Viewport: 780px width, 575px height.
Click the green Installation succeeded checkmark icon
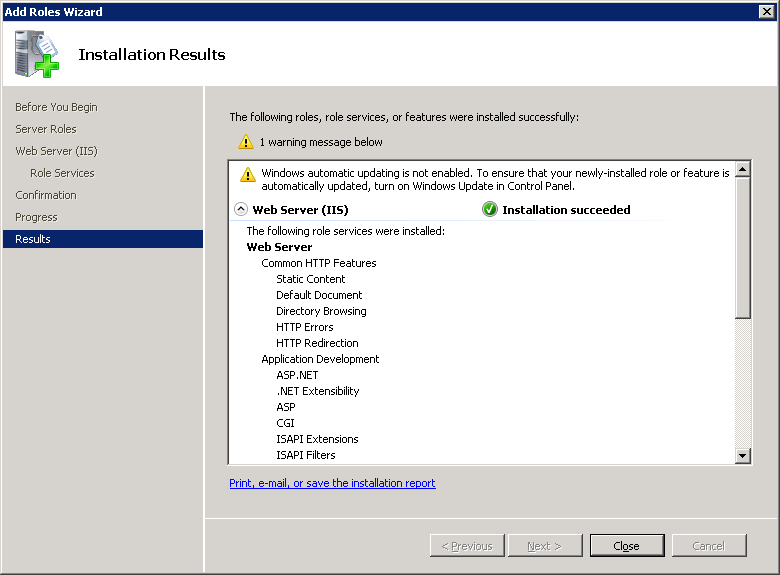pyautogui.click(x=490, y=210)
